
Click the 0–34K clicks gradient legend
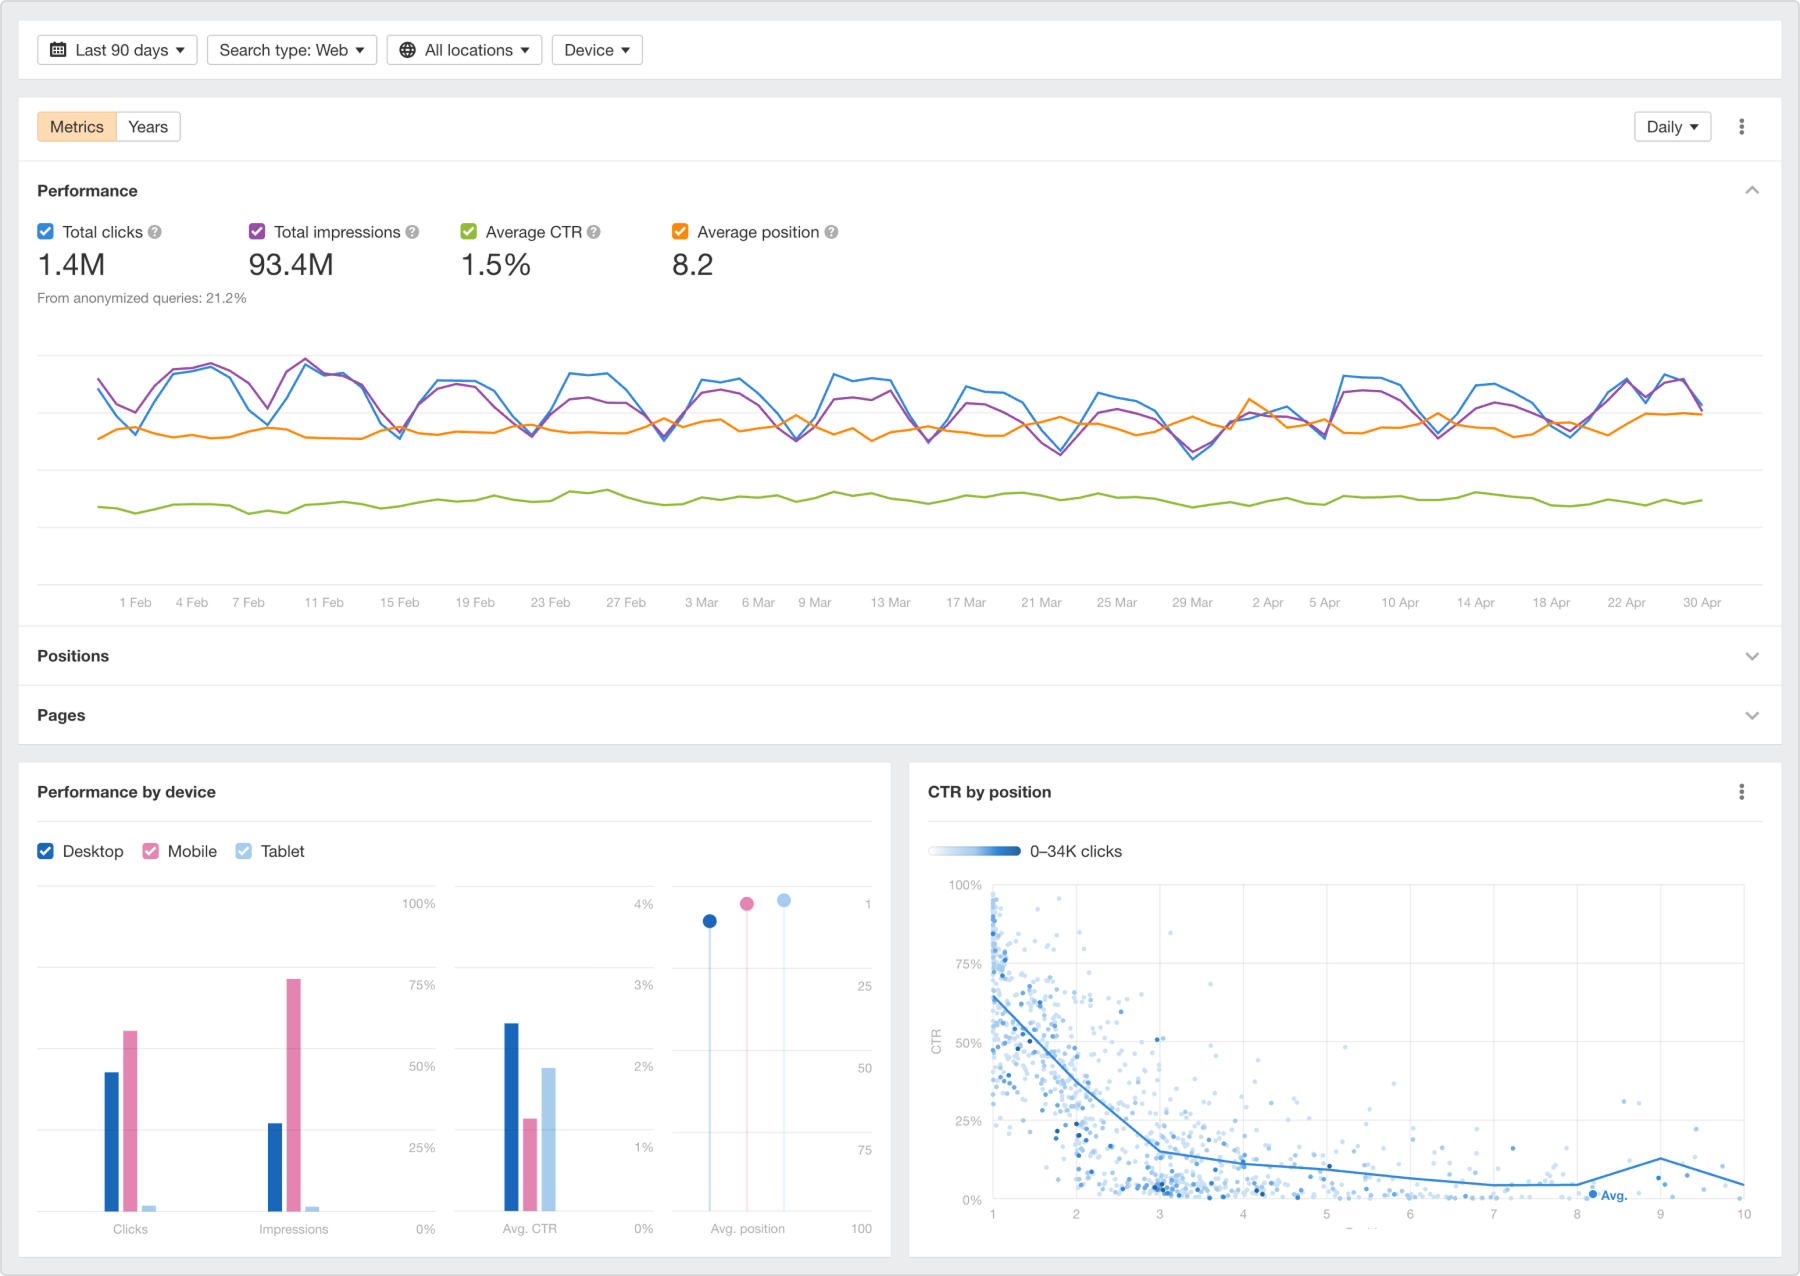(x=974, y=851)
